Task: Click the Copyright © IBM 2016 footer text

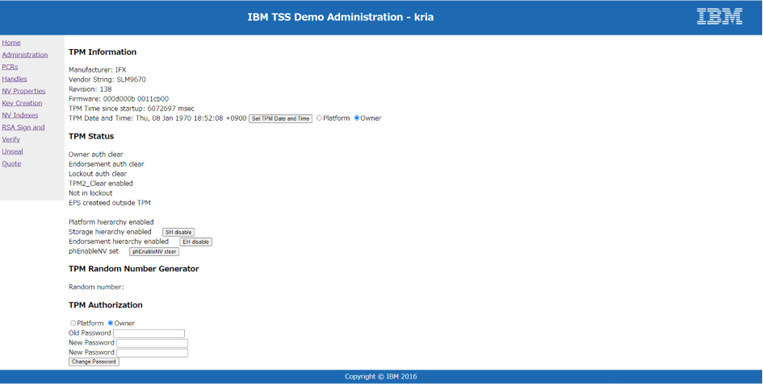Action: [381, 376]
